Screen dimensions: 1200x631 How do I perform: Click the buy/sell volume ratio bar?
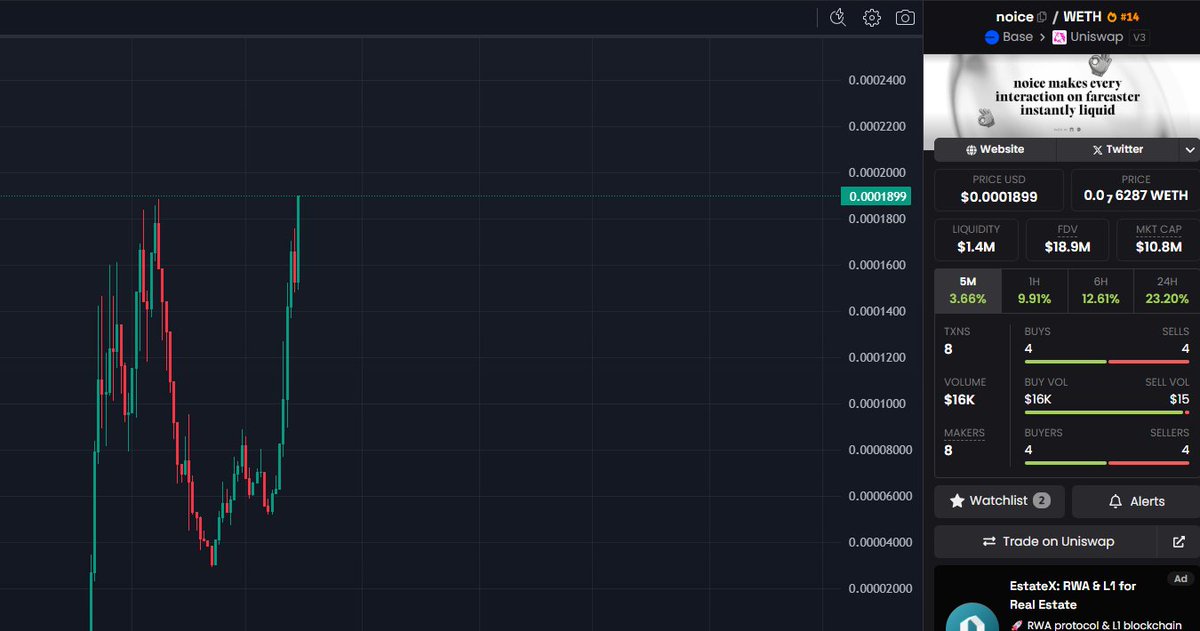(x=1107, y=412)
